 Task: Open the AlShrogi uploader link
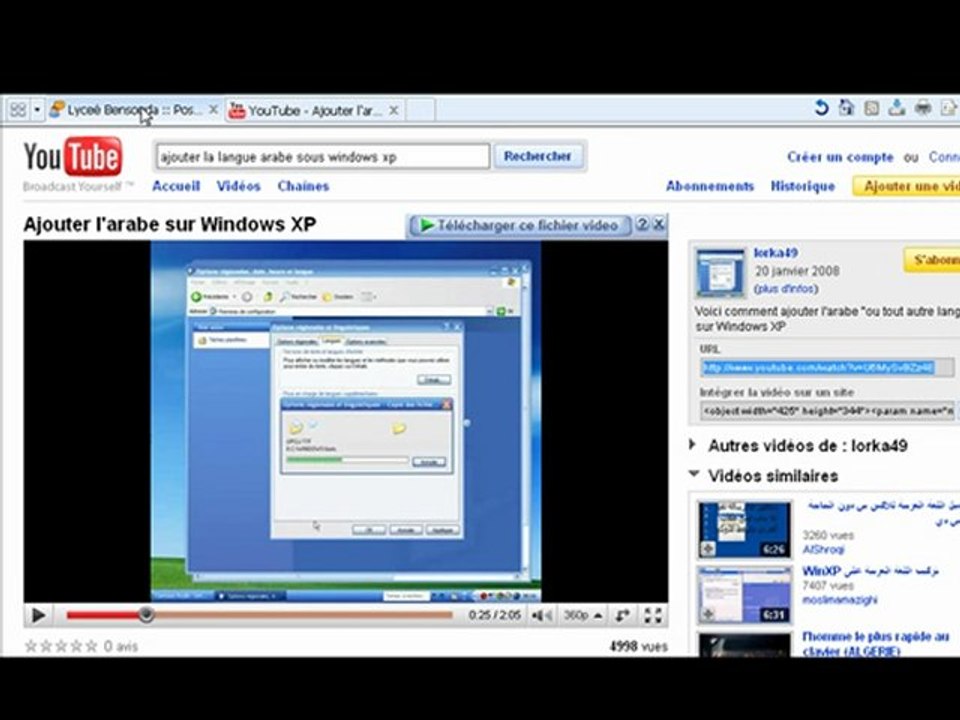coord(823,550)
